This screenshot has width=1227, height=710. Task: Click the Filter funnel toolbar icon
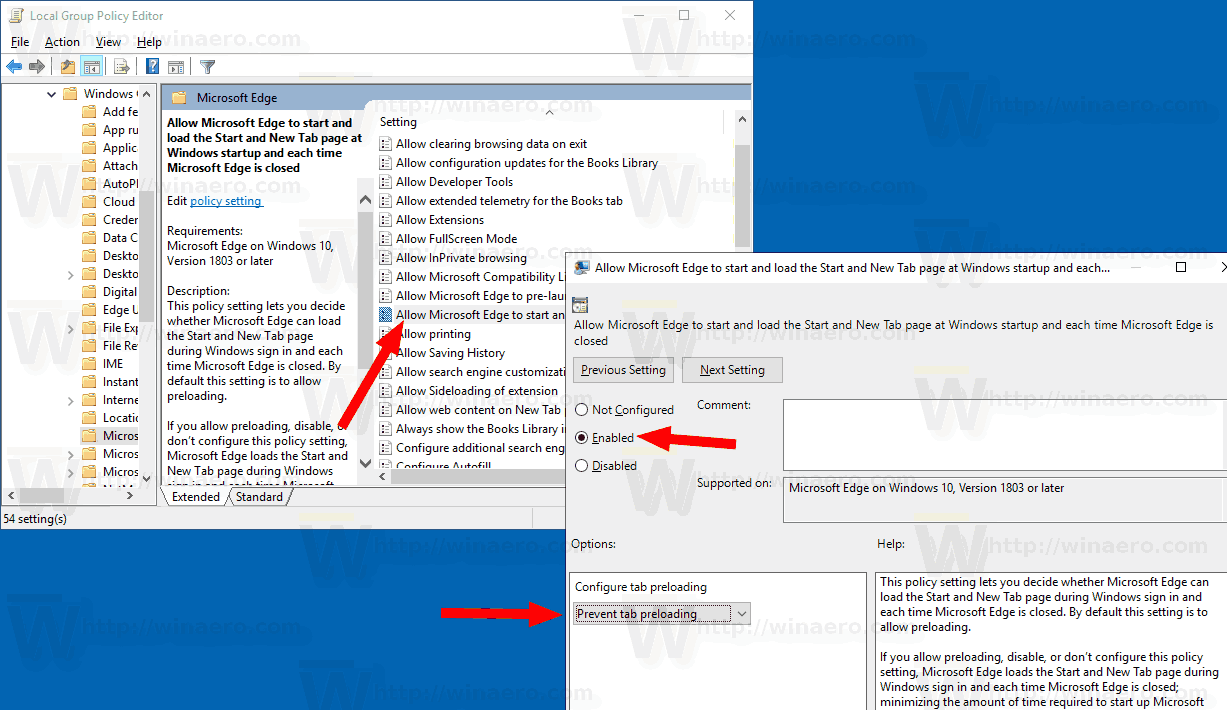click(207, 67)
